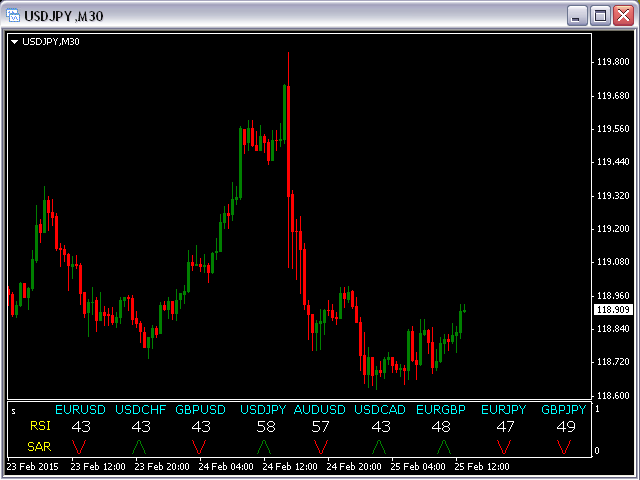640x480 pixels.
Task: Click the 25 Feb 04:00 time axis label
Action: (418, 467)
